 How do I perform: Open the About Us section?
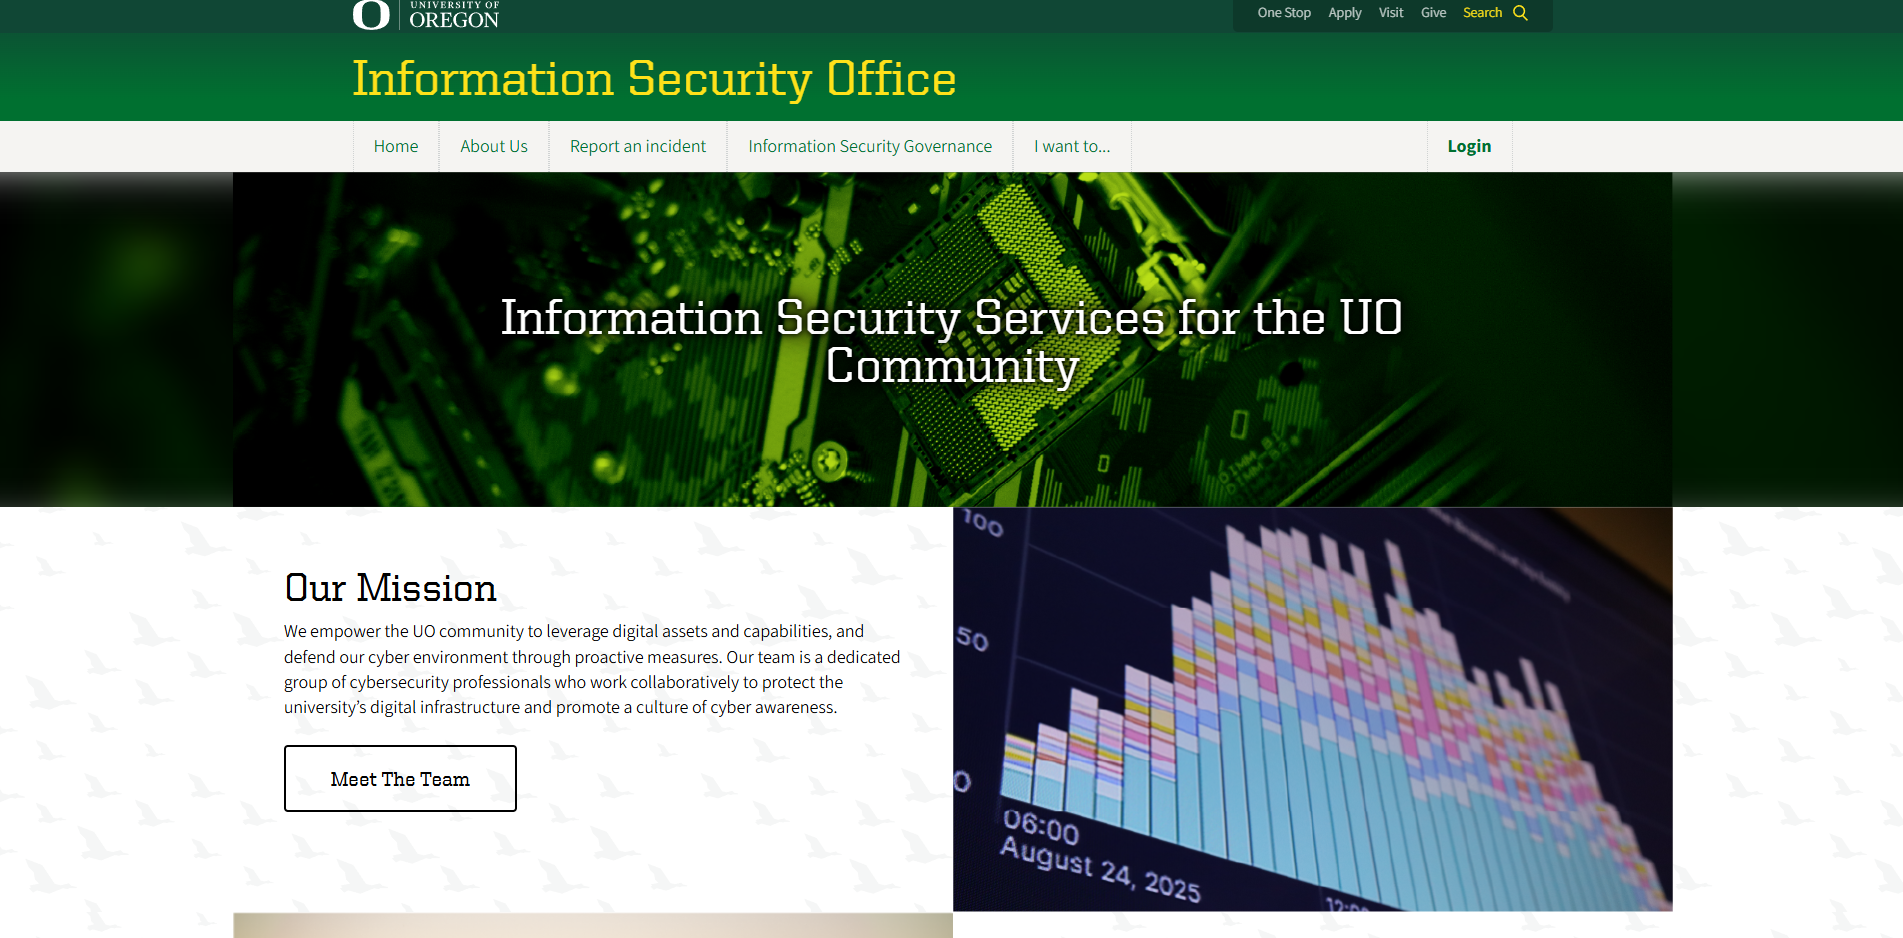point(493,146)
